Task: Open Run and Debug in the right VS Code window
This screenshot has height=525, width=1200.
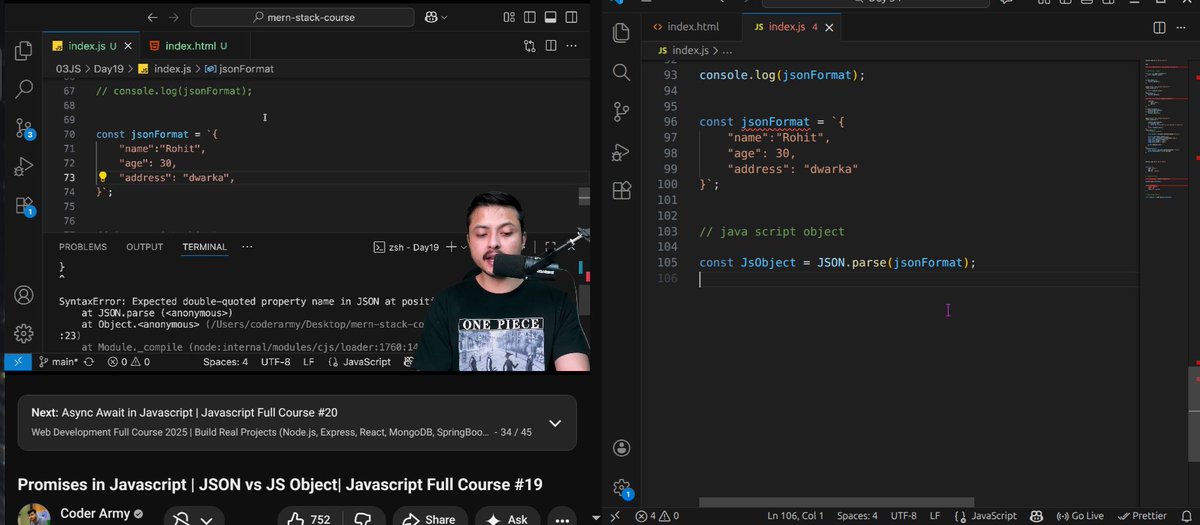Action: pos(621,151)
